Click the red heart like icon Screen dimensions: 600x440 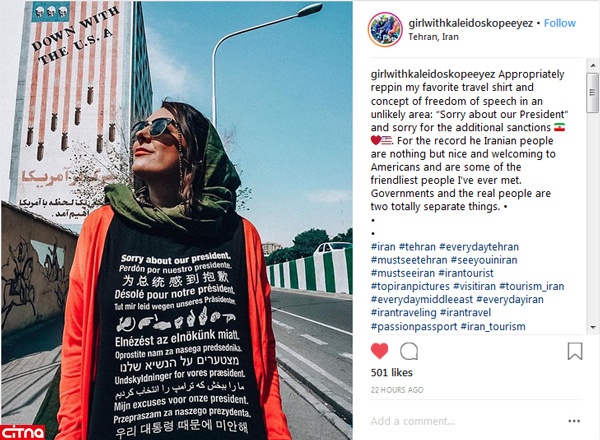pos(379,351)
